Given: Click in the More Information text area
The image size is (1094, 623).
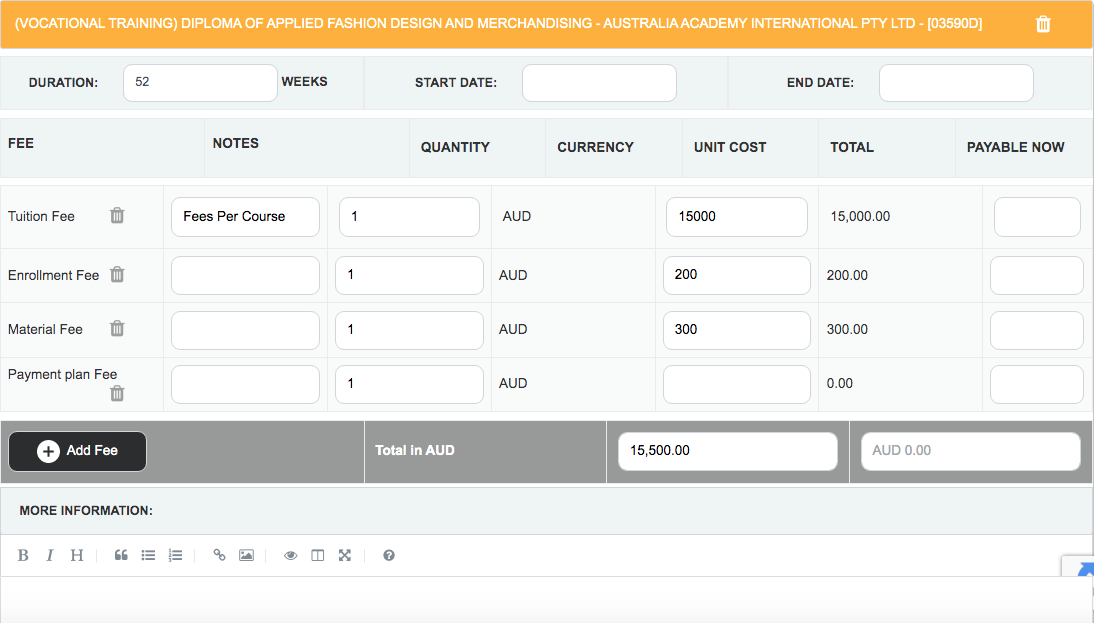Looking at the screenshot, I should tap(547, 599).
